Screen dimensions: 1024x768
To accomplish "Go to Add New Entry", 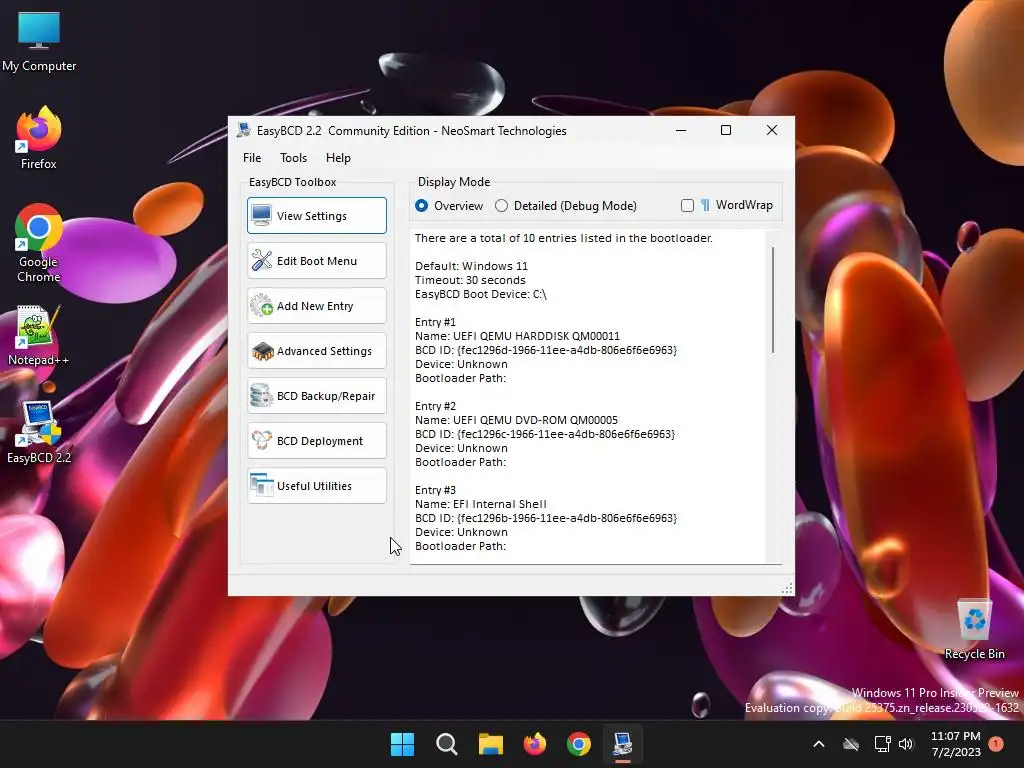I will [317, 306].
